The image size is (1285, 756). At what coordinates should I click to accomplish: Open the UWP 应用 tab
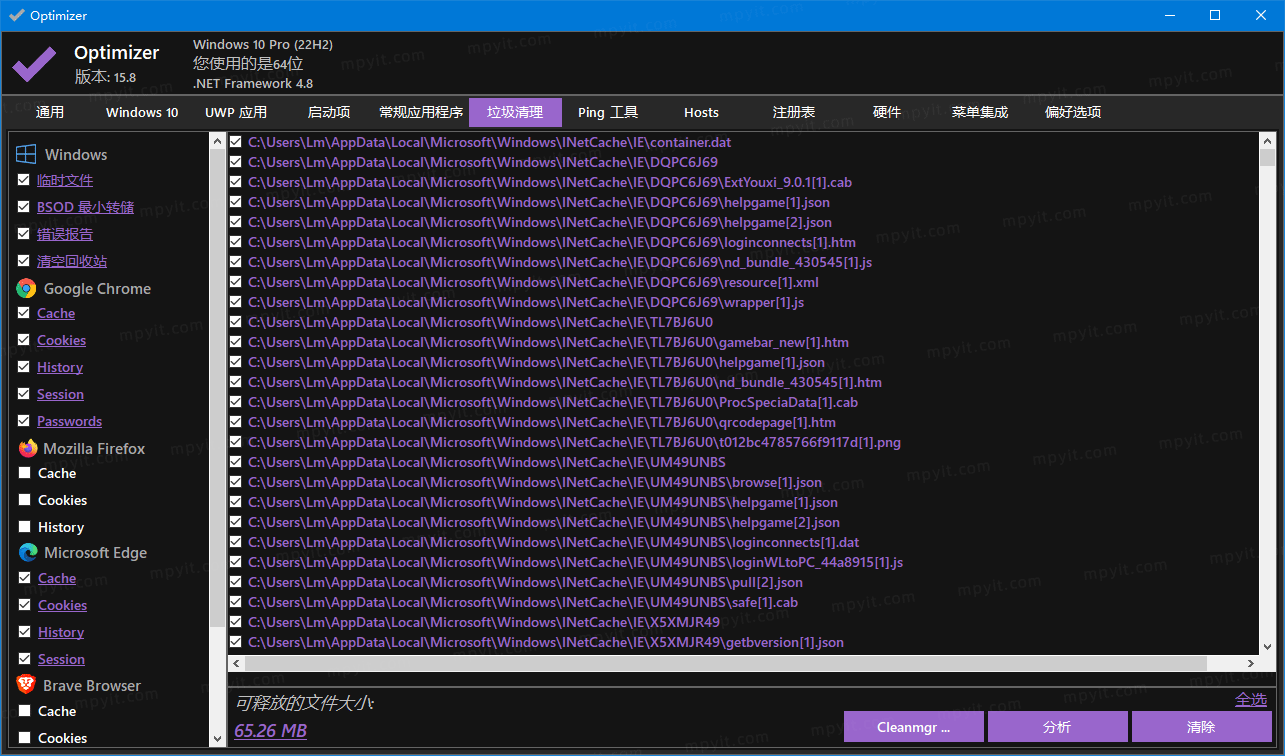pos(236,112)
